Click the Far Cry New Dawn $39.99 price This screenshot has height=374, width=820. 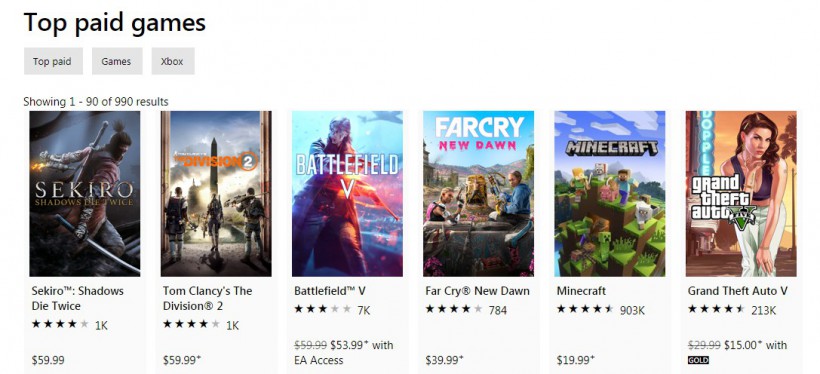(444, 360)
